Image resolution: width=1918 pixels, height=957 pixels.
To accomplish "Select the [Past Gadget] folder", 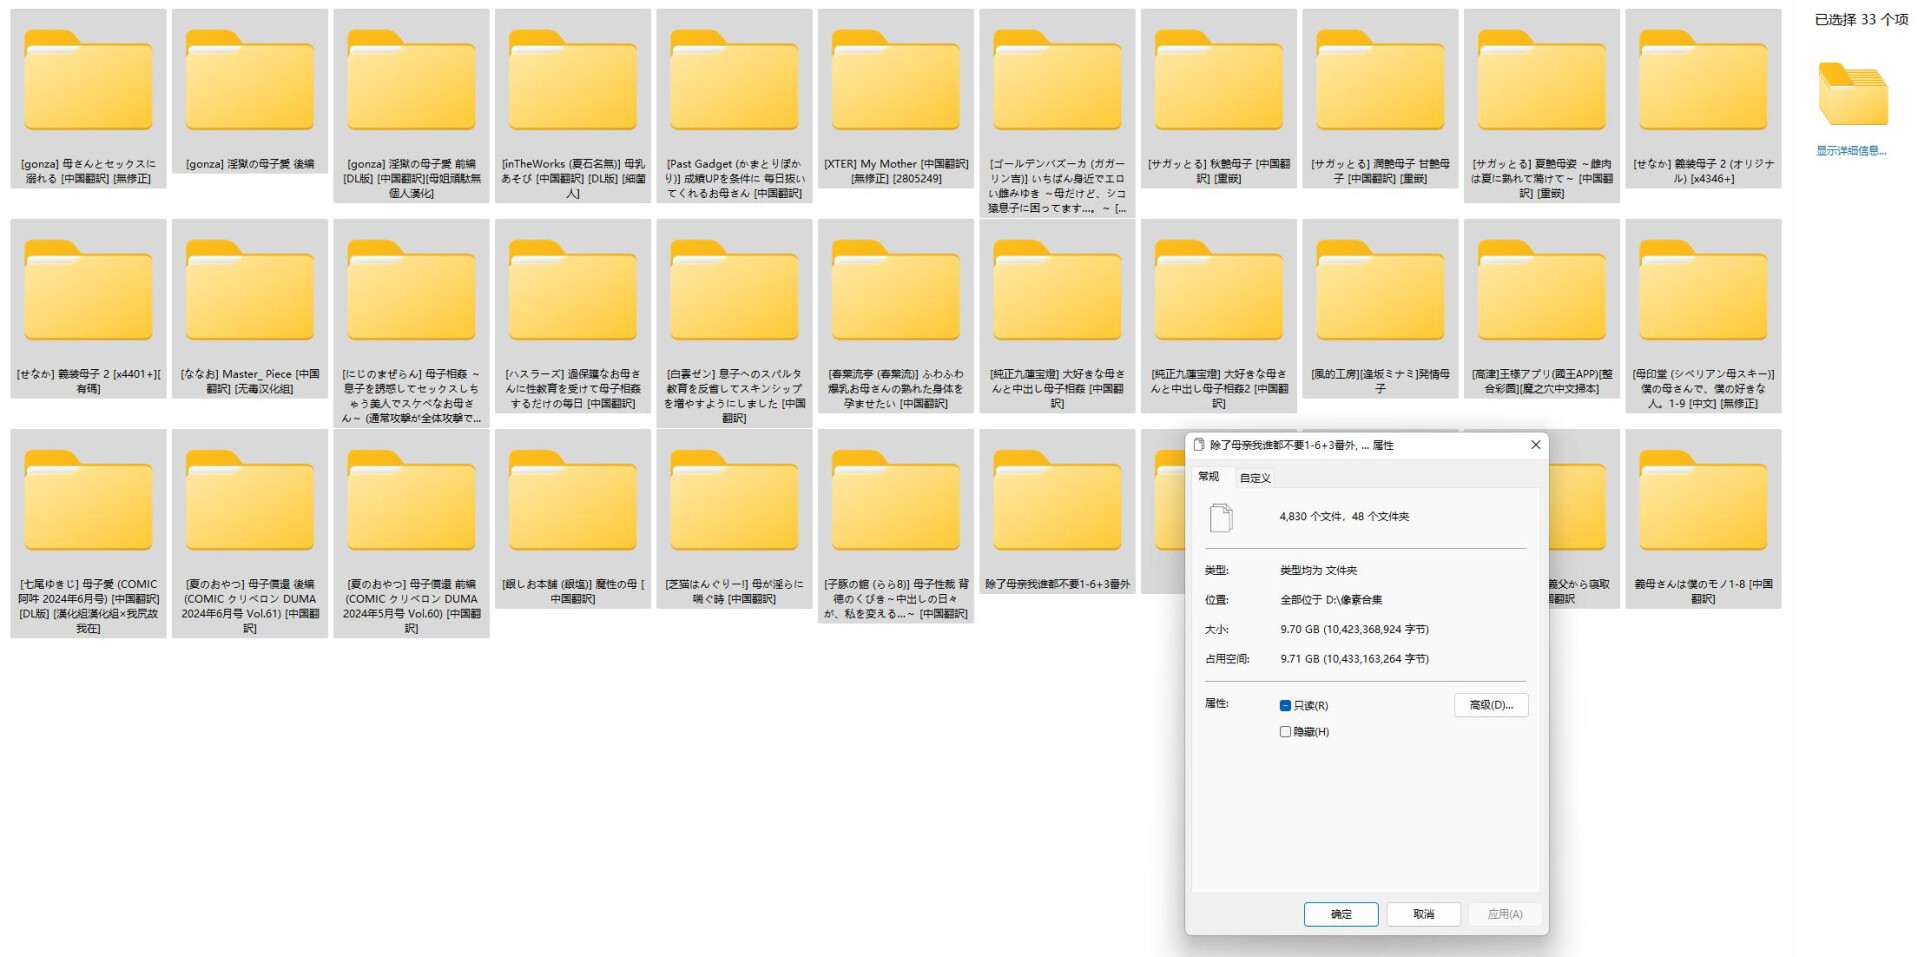I will [734, 106].
